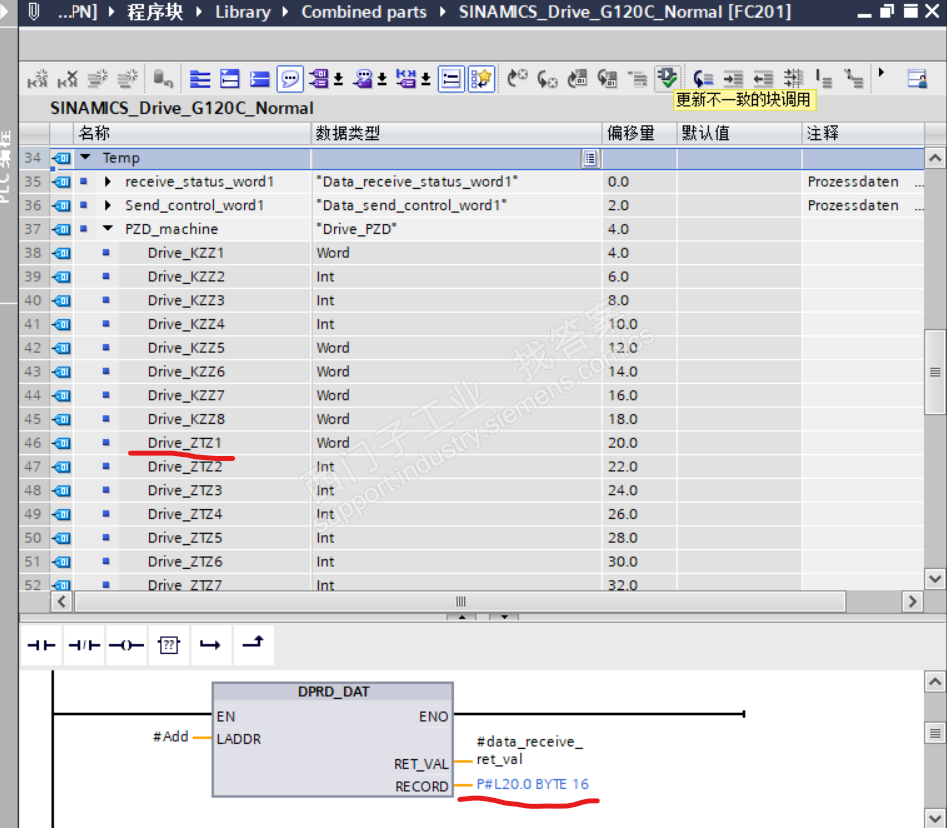Click the indent-right toolbar icon
This screenshot has width=947, height=828.
point(733,79)
